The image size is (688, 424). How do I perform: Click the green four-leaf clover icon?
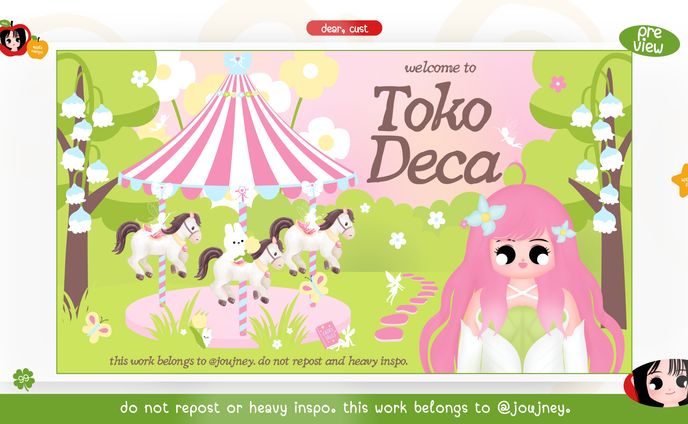pos(24,379)
